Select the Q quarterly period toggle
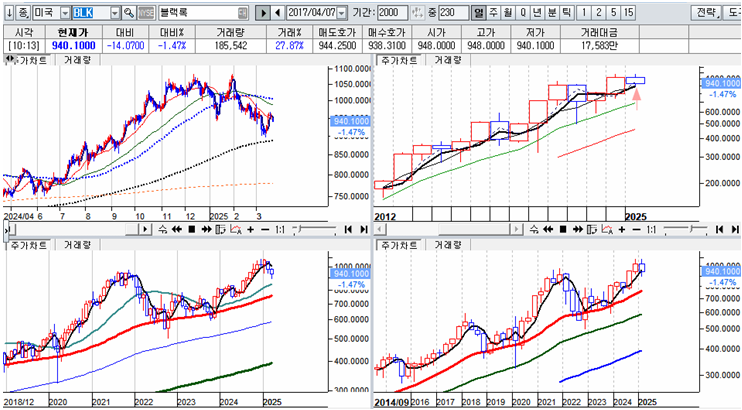This screenshot has height=410, width=742. click(x=522, y=13)
